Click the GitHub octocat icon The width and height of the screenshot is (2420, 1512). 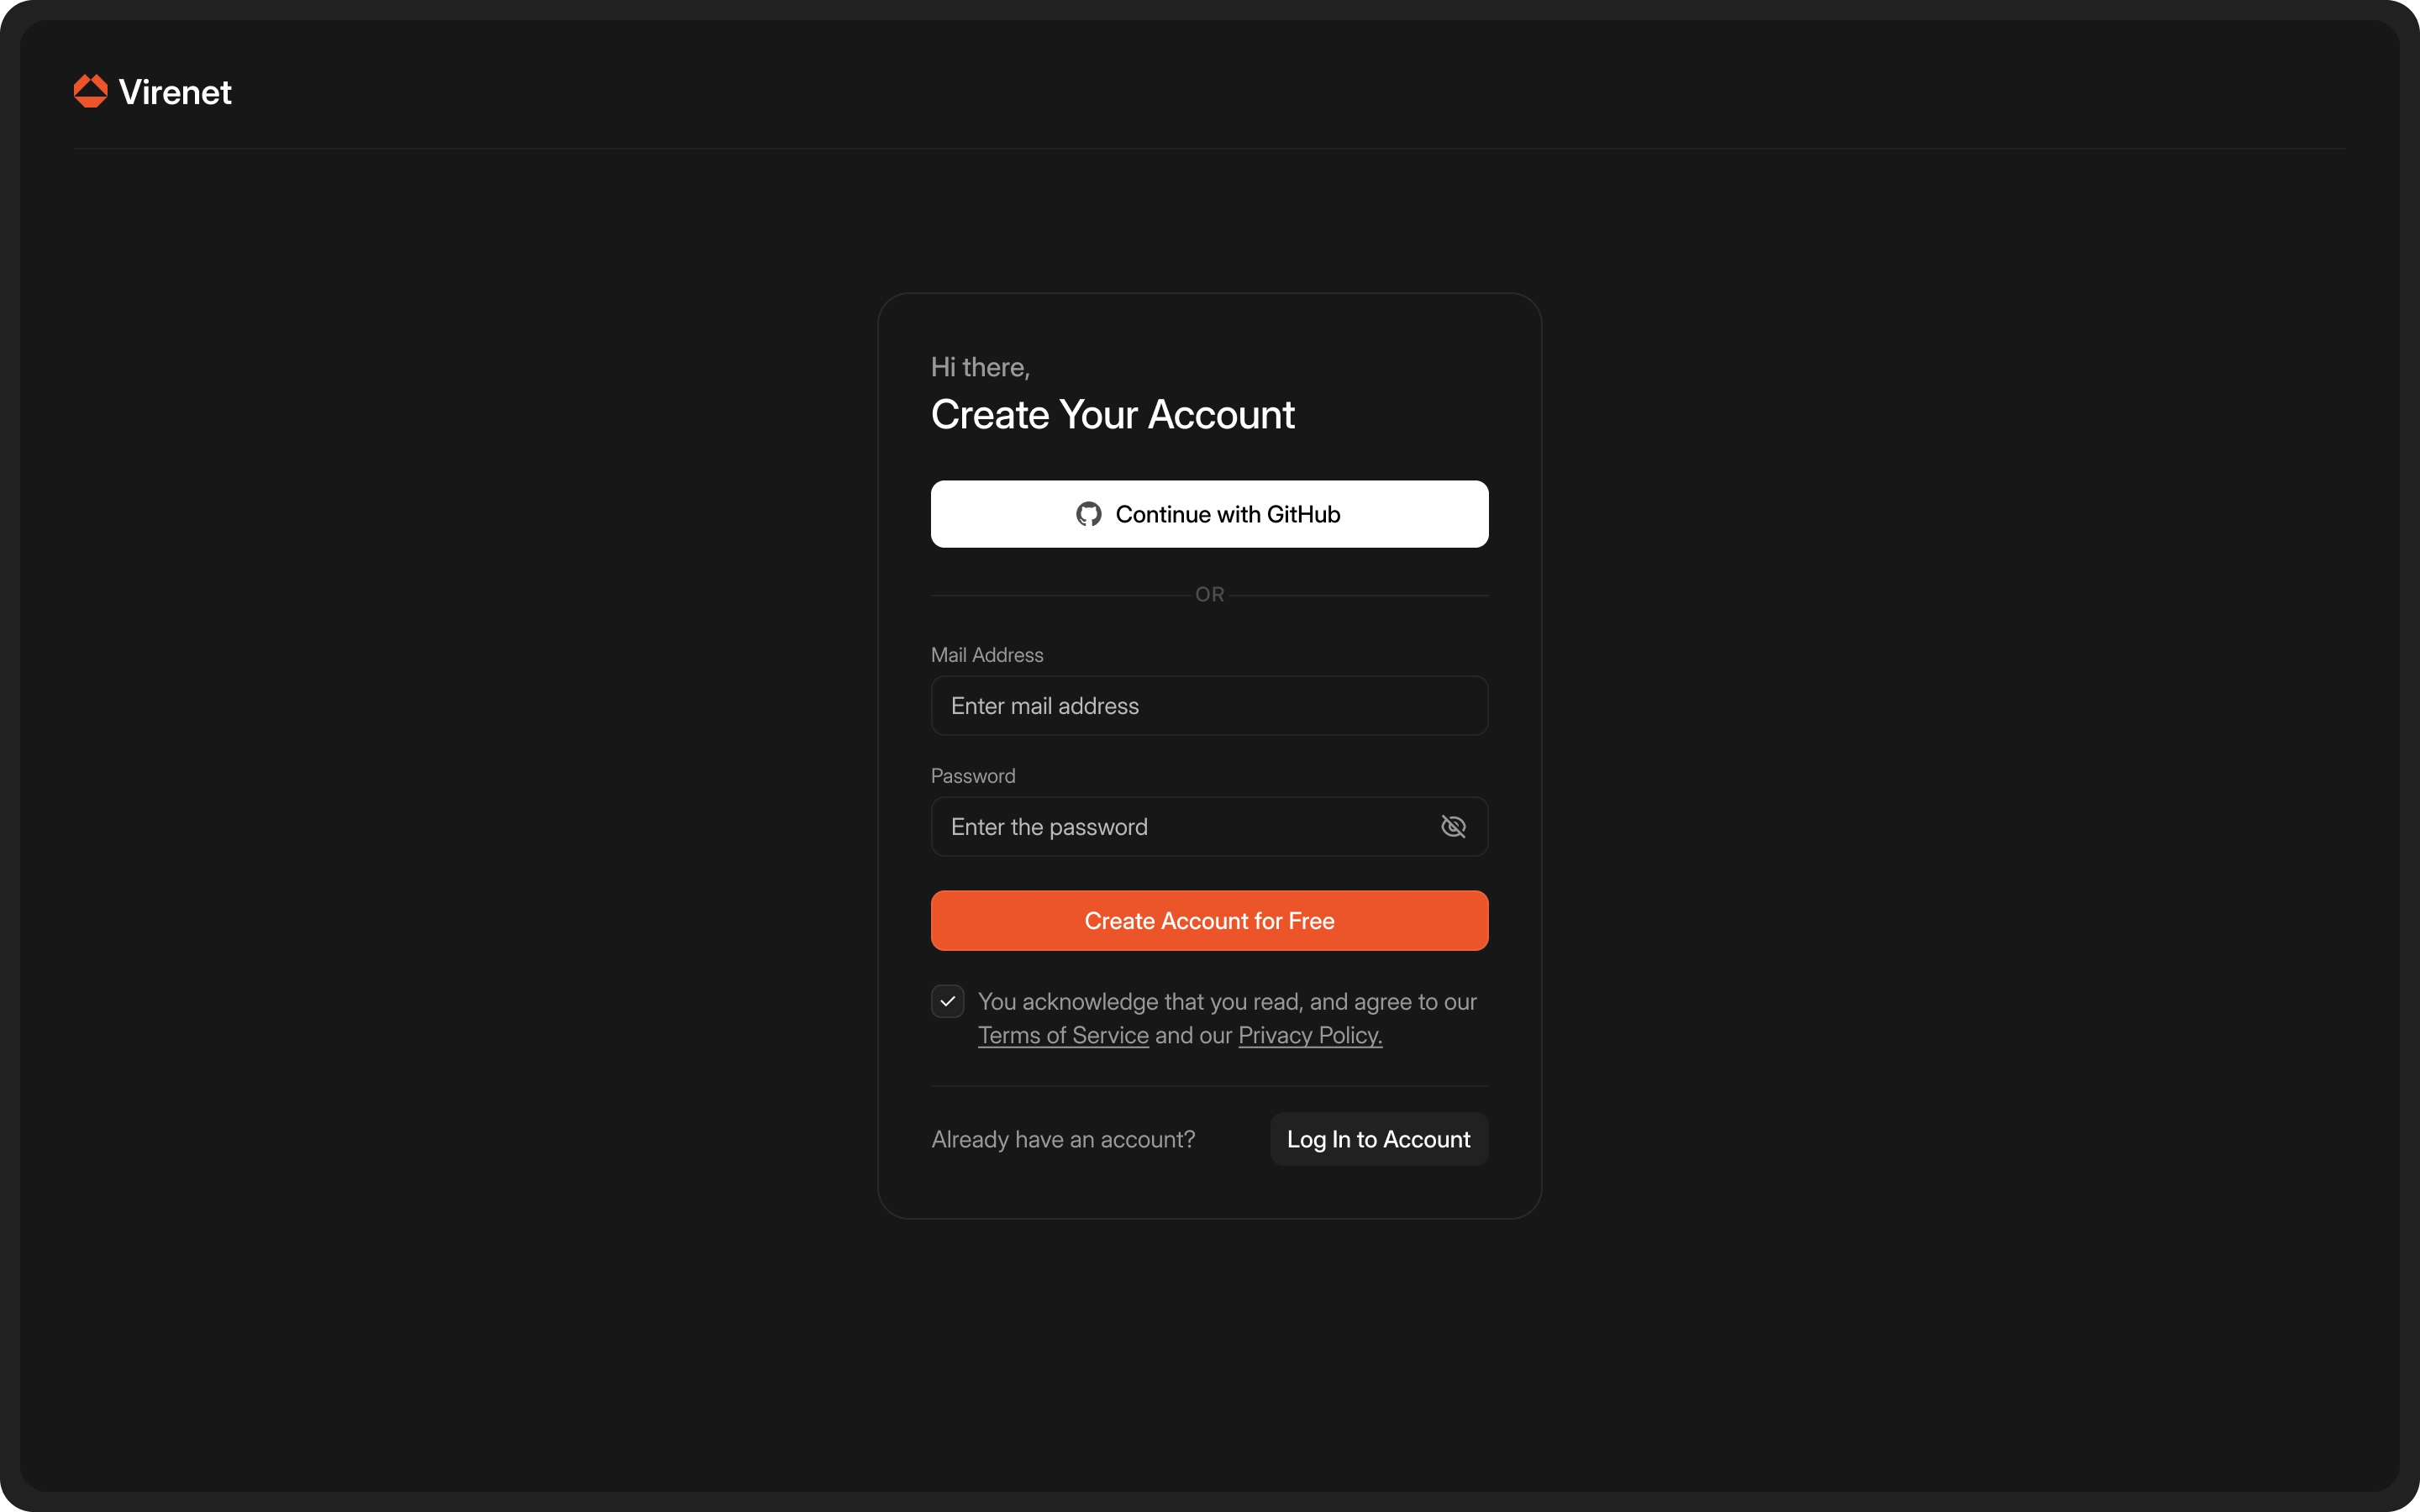coord(1088,514)
